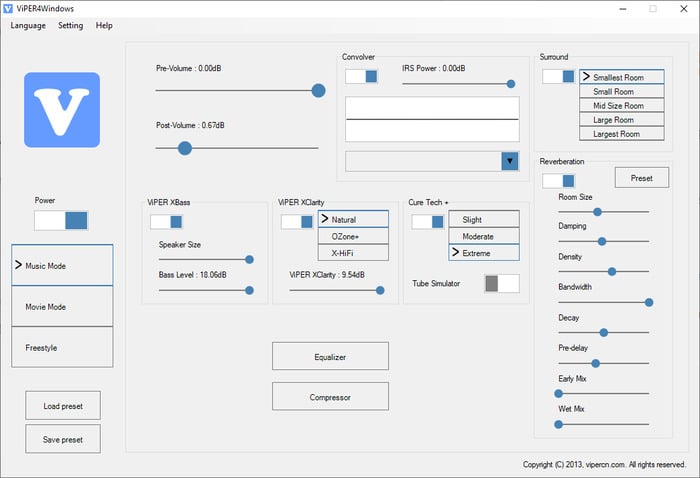Enable the Tube Simulator switch
Screen dimensions: 700x478
tap(502, 283)
